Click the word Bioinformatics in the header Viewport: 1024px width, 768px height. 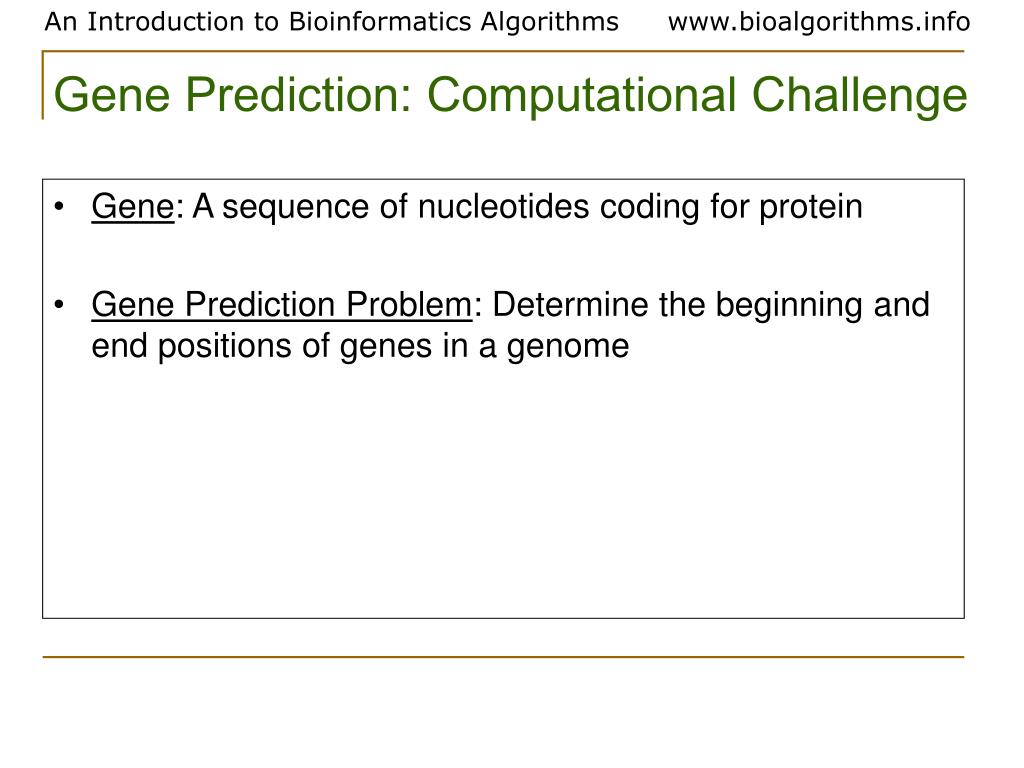point(379,22)
